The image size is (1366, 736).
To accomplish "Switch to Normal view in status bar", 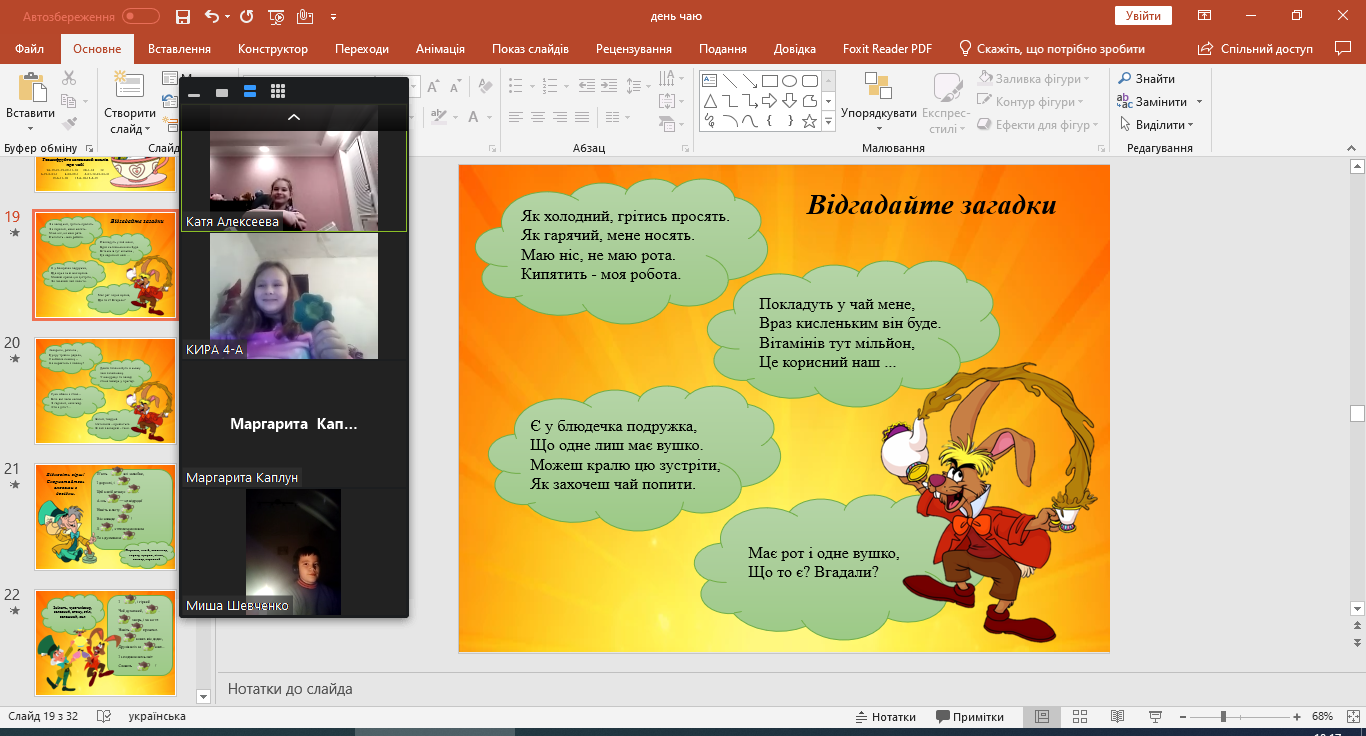I will click(x=1041, y=717).
